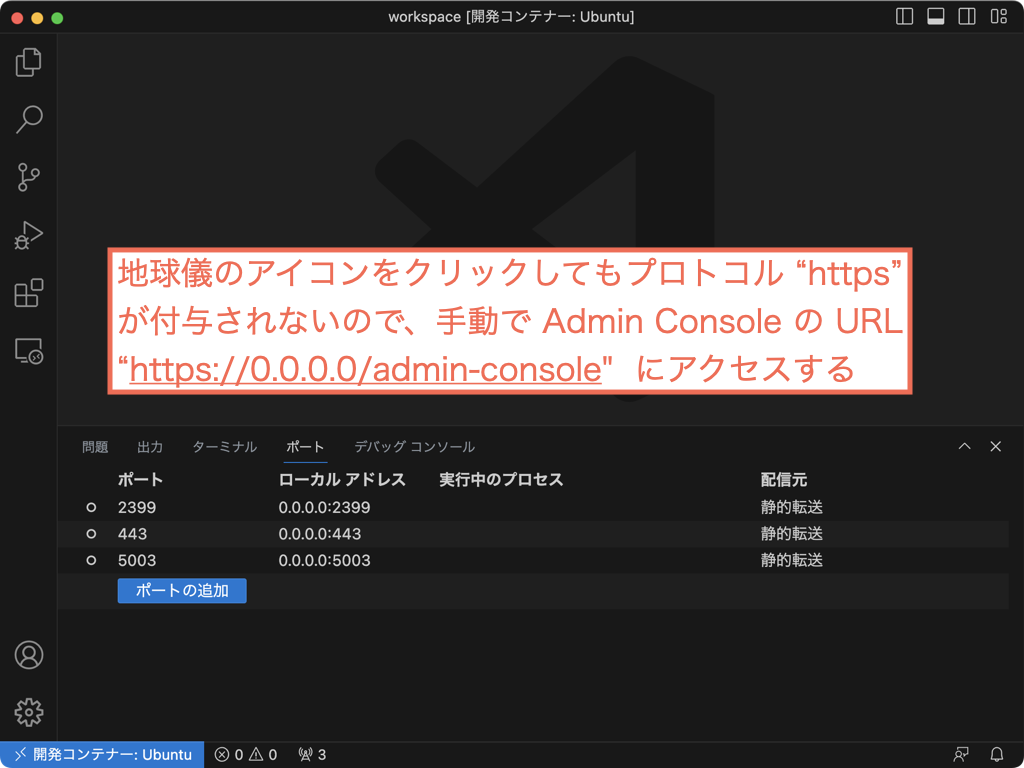Select the ポート tab
Image resolution: width=1024 pixels, height=768 pixels.
coord(306,447)
